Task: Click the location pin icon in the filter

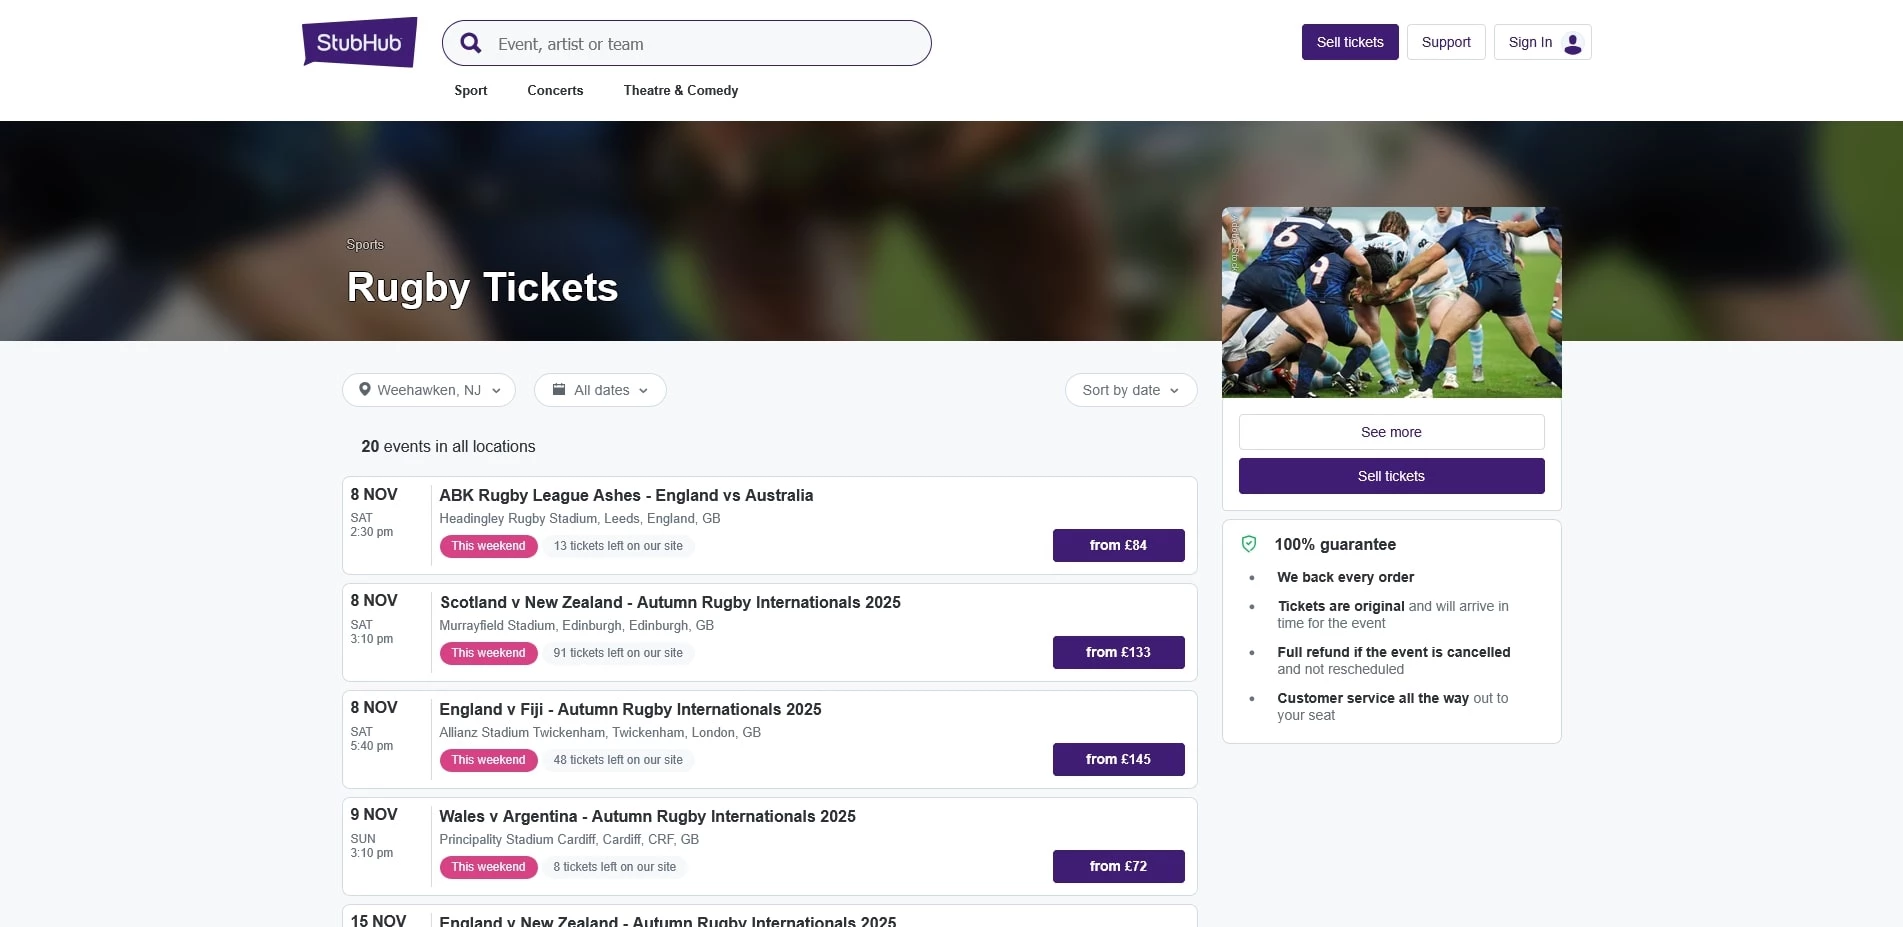Action: (365, 389)
